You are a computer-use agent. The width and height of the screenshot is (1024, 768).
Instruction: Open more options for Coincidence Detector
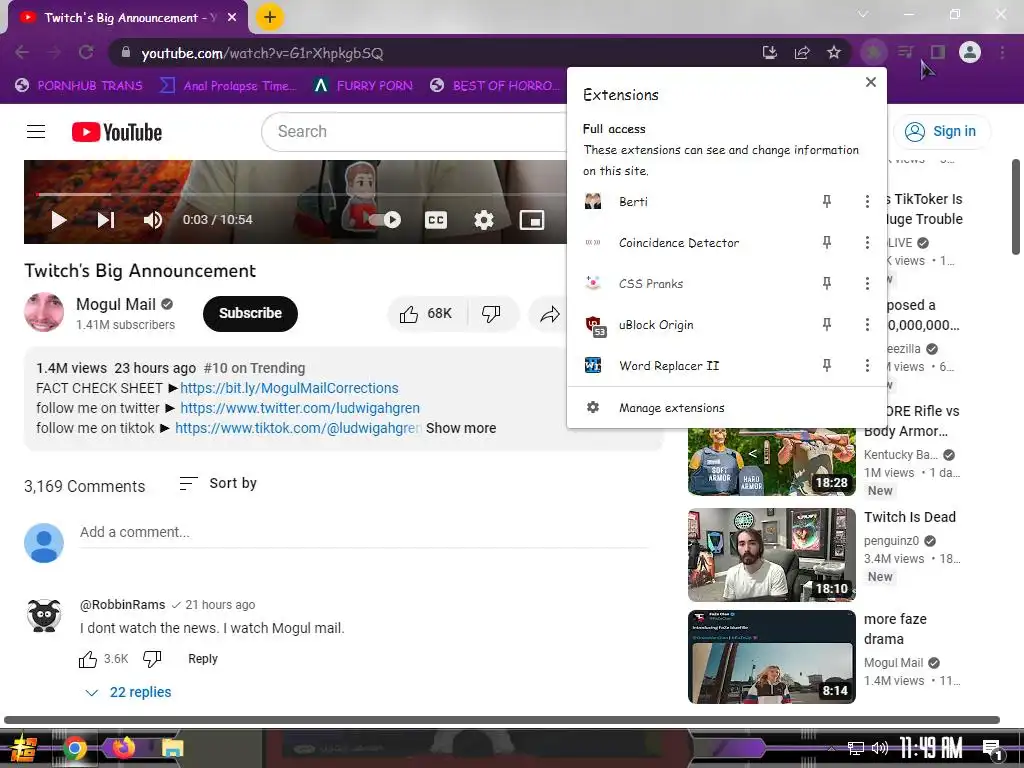[867, 242]
